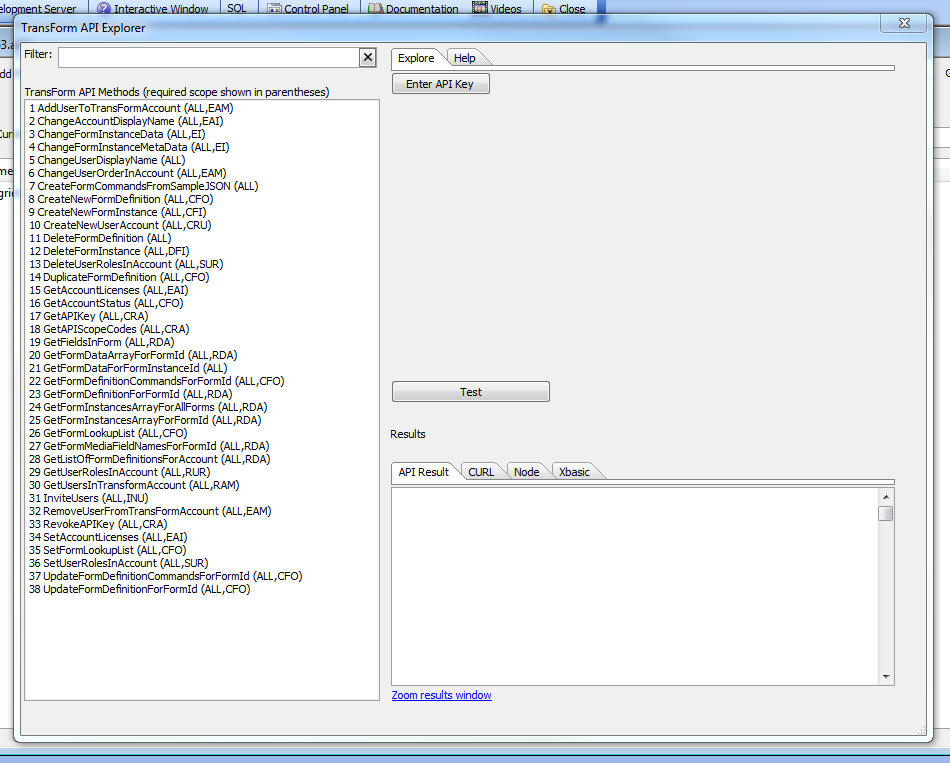Viewport: 950px width, 763px height.
Task: Select the Xbasic tab
Action: click(x=574, y=472)
